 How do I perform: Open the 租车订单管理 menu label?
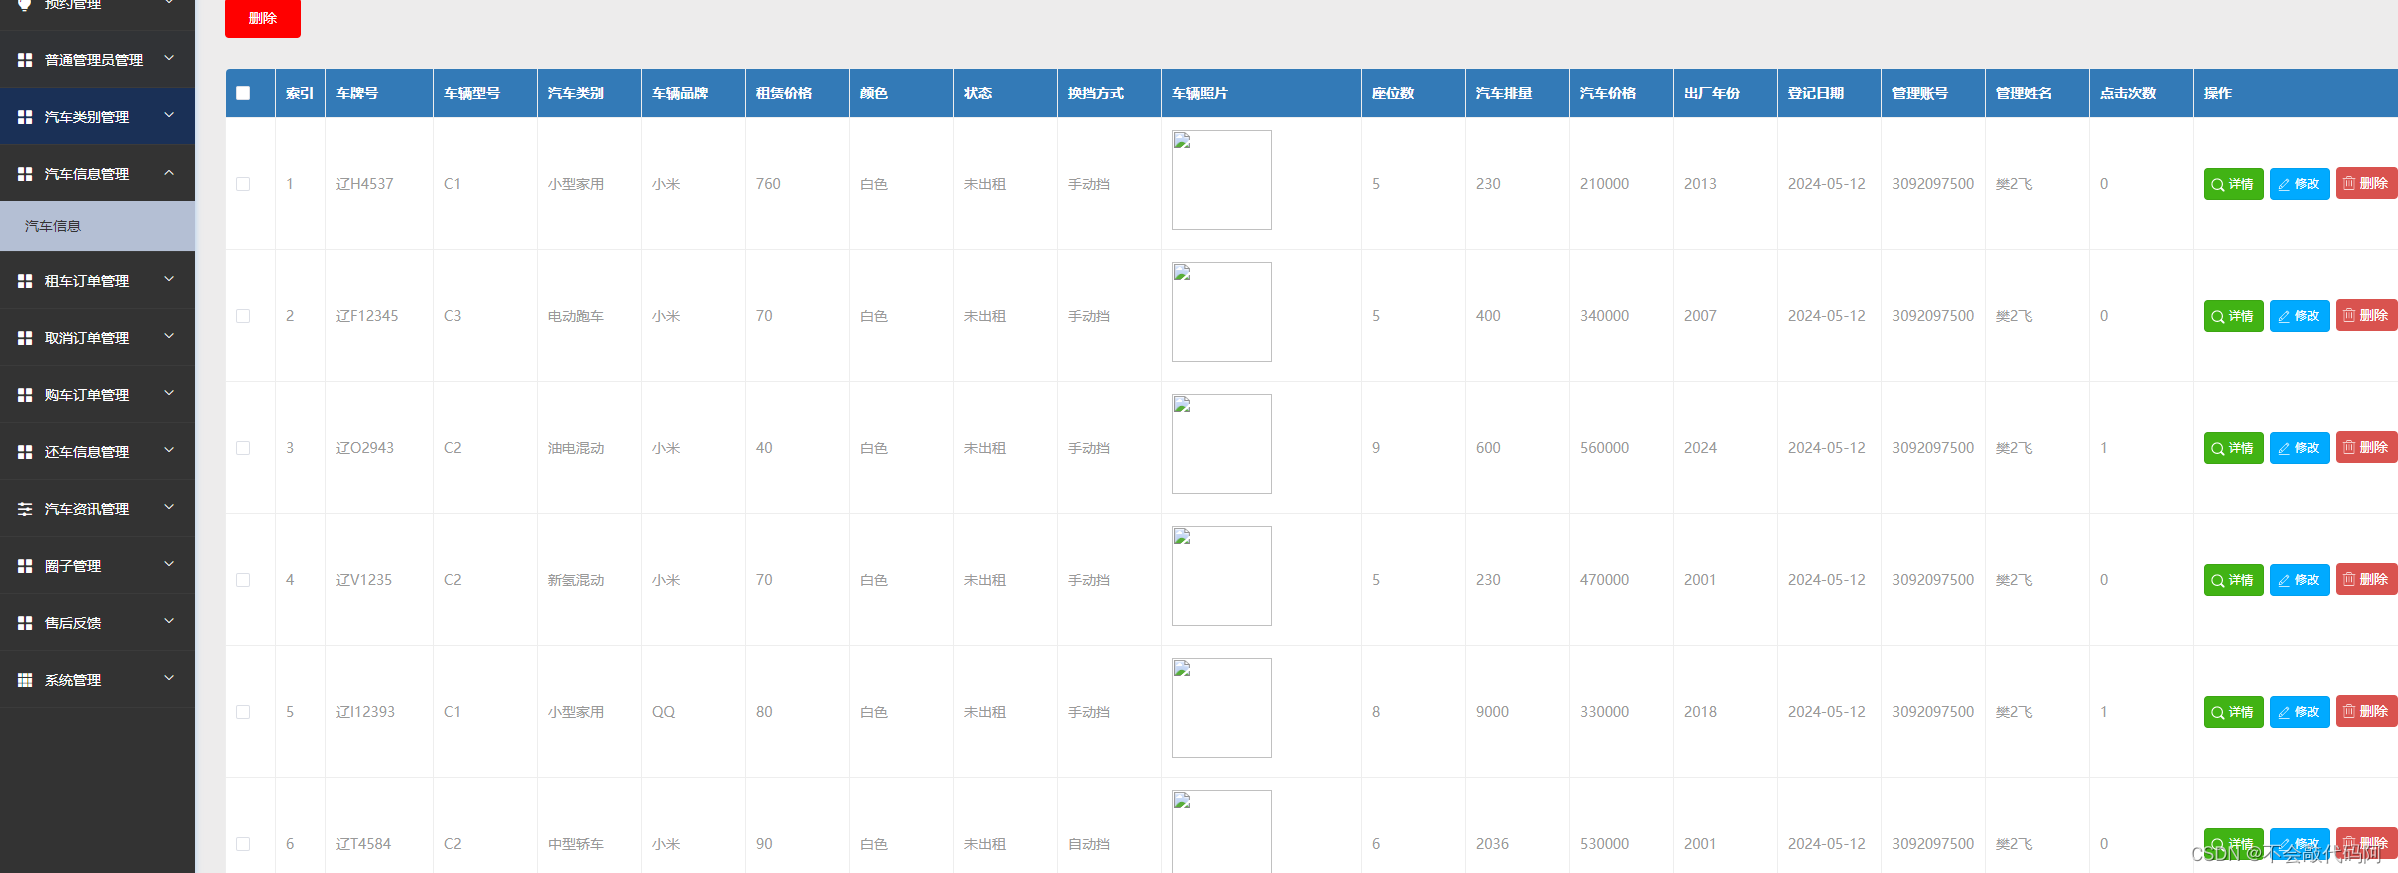coord(87,281)
